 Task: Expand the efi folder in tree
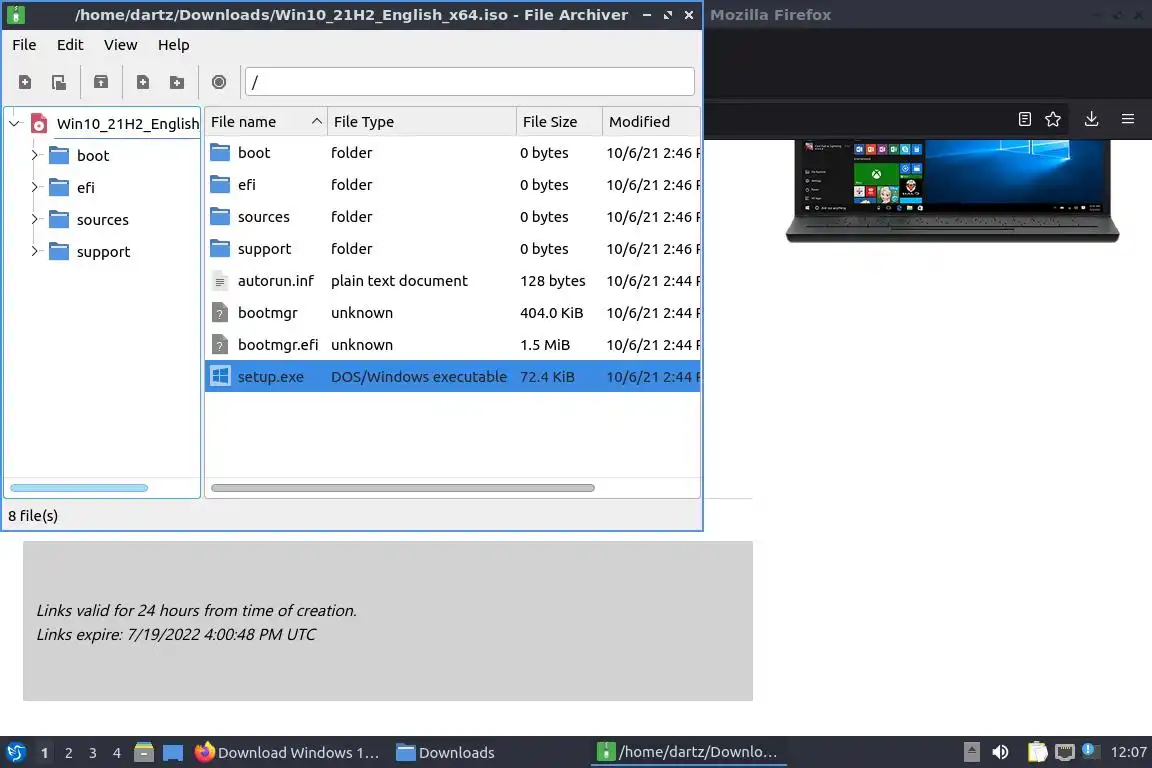(x=35, y=187)
